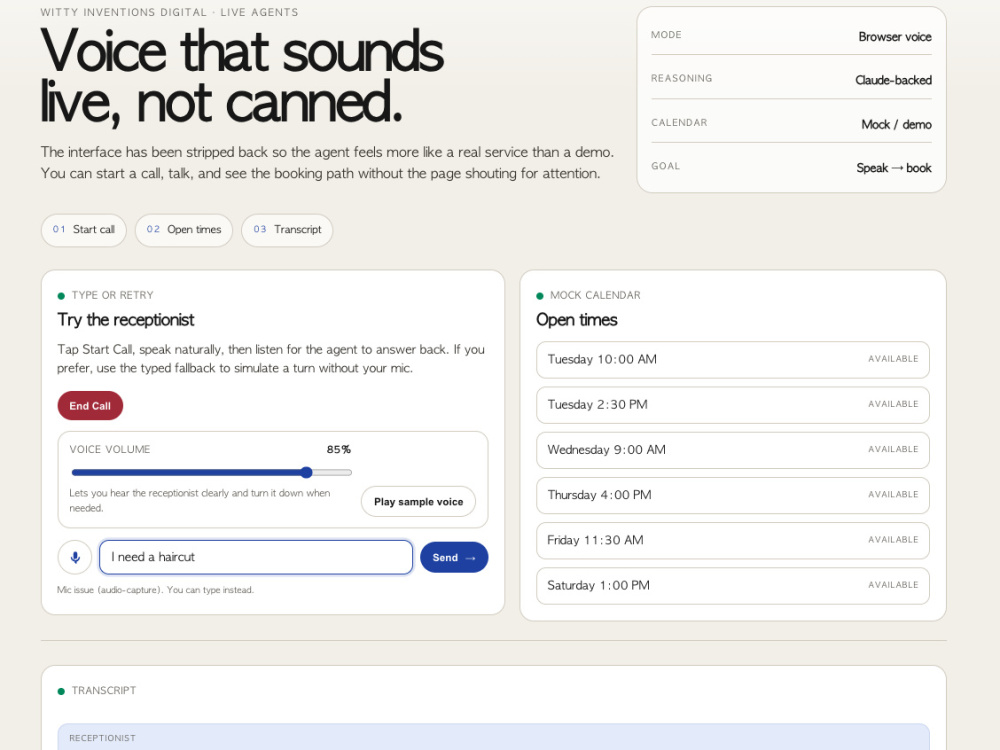Click the 'Mic issue (audio-capture)' notice
This screenshot has height=750, width=1000.
point(156,590)
